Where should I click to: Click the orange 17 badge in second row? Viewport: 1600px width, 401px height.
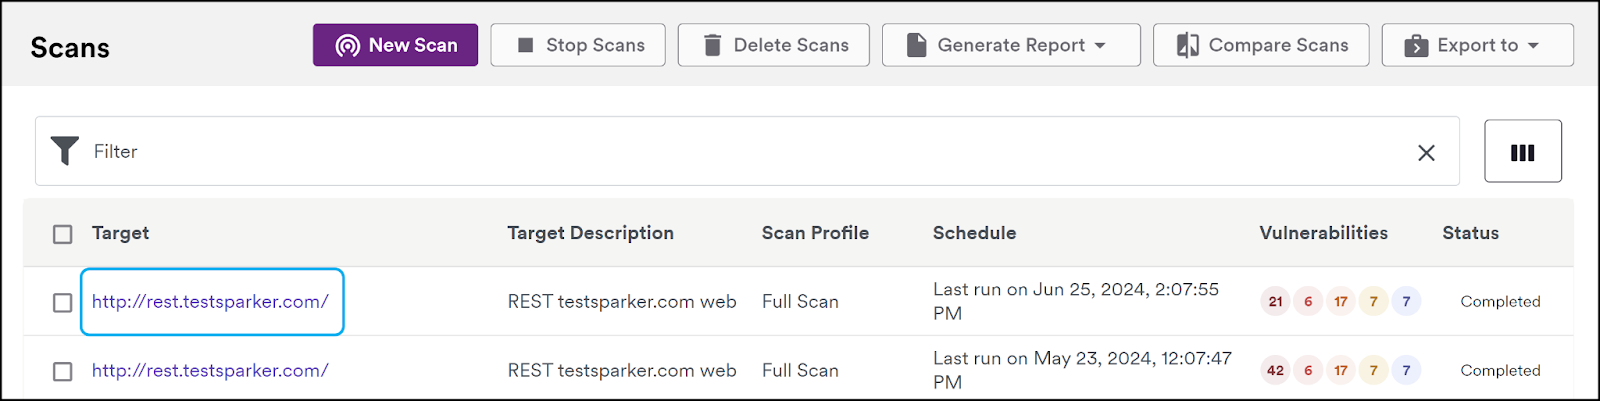(1341, 370)
